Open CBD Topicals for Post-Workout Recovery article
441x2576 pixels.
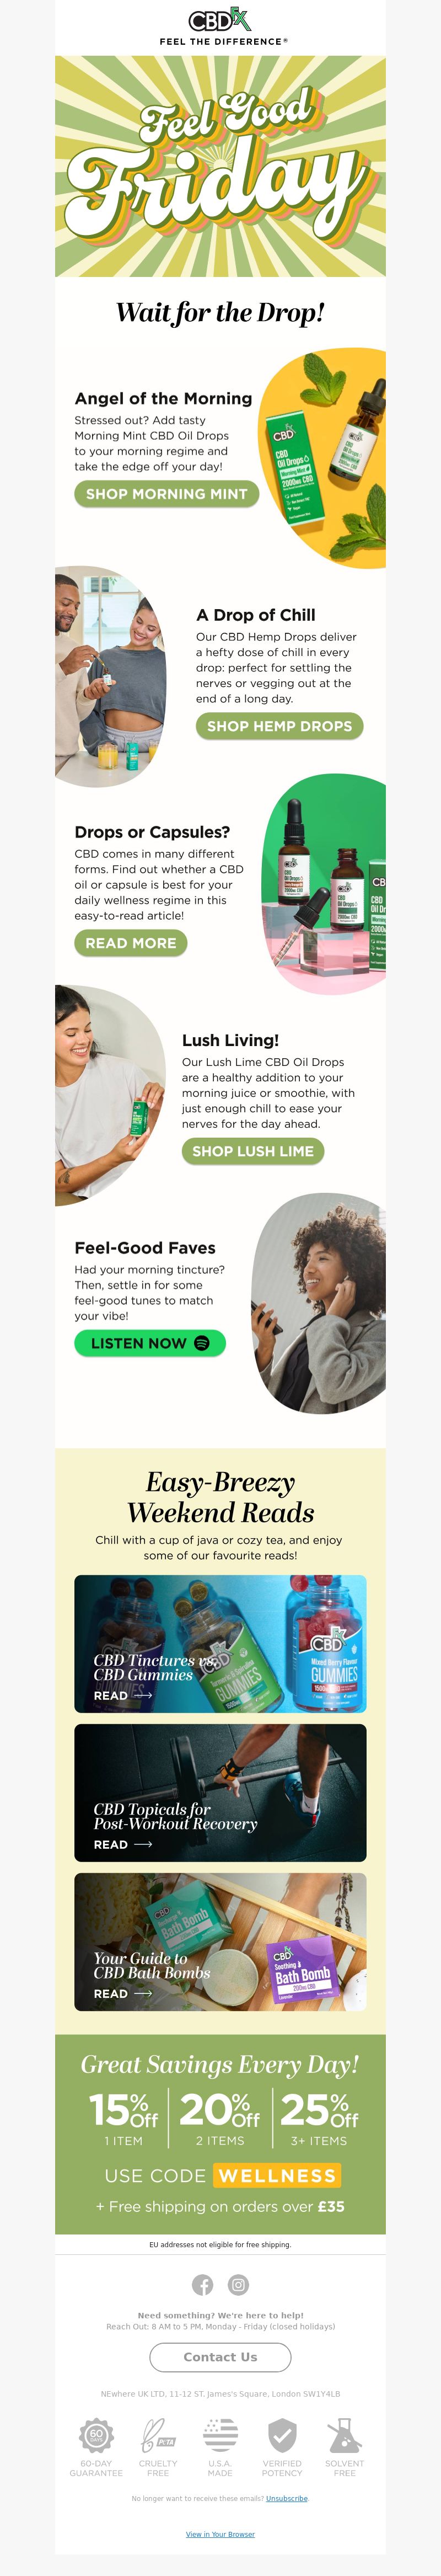(220, 1793)
